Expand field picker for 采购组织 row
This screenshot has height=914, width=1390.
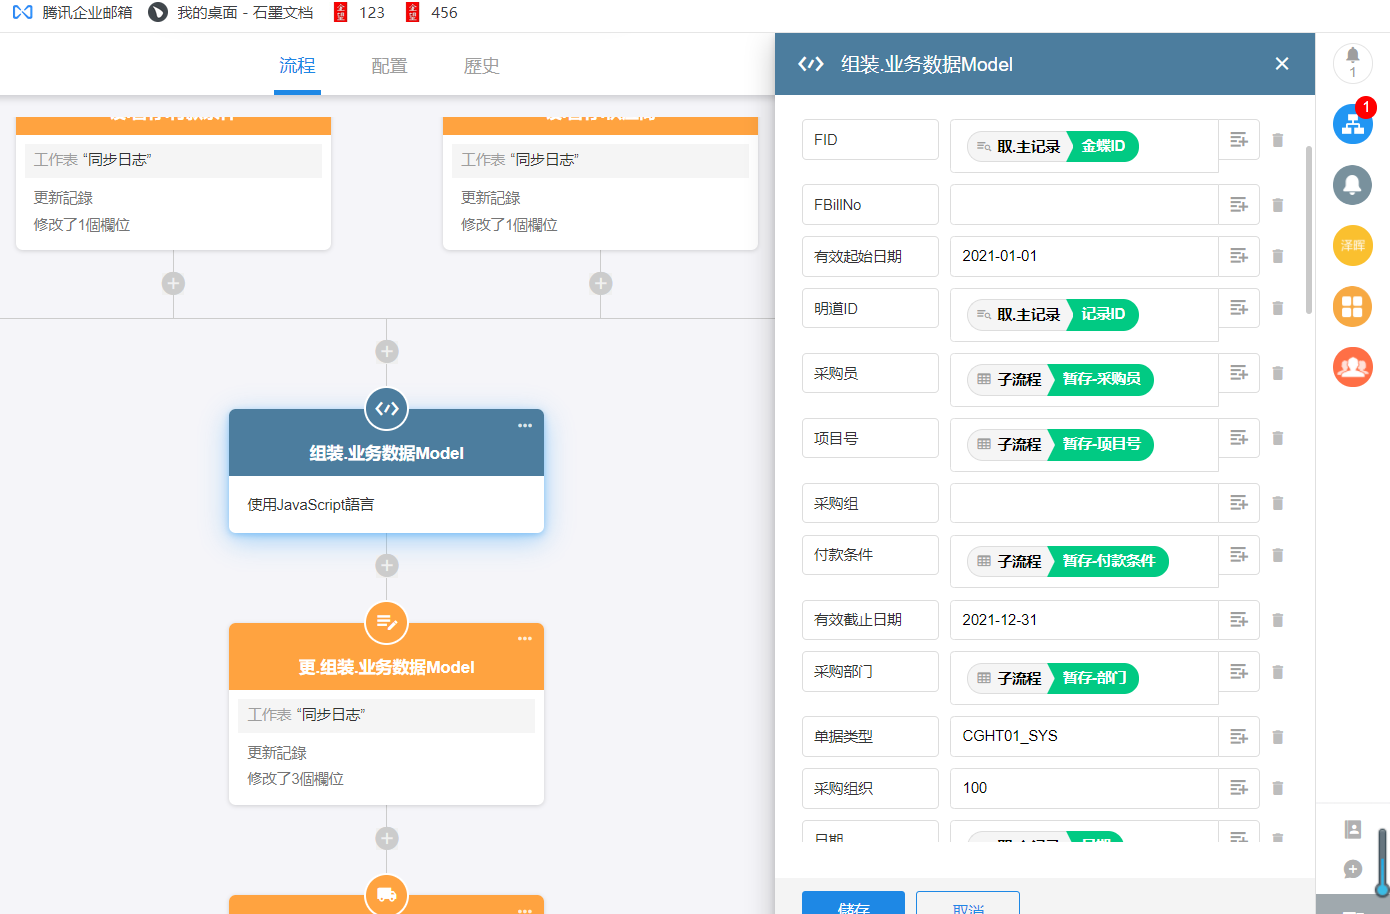coord(1238,788)
